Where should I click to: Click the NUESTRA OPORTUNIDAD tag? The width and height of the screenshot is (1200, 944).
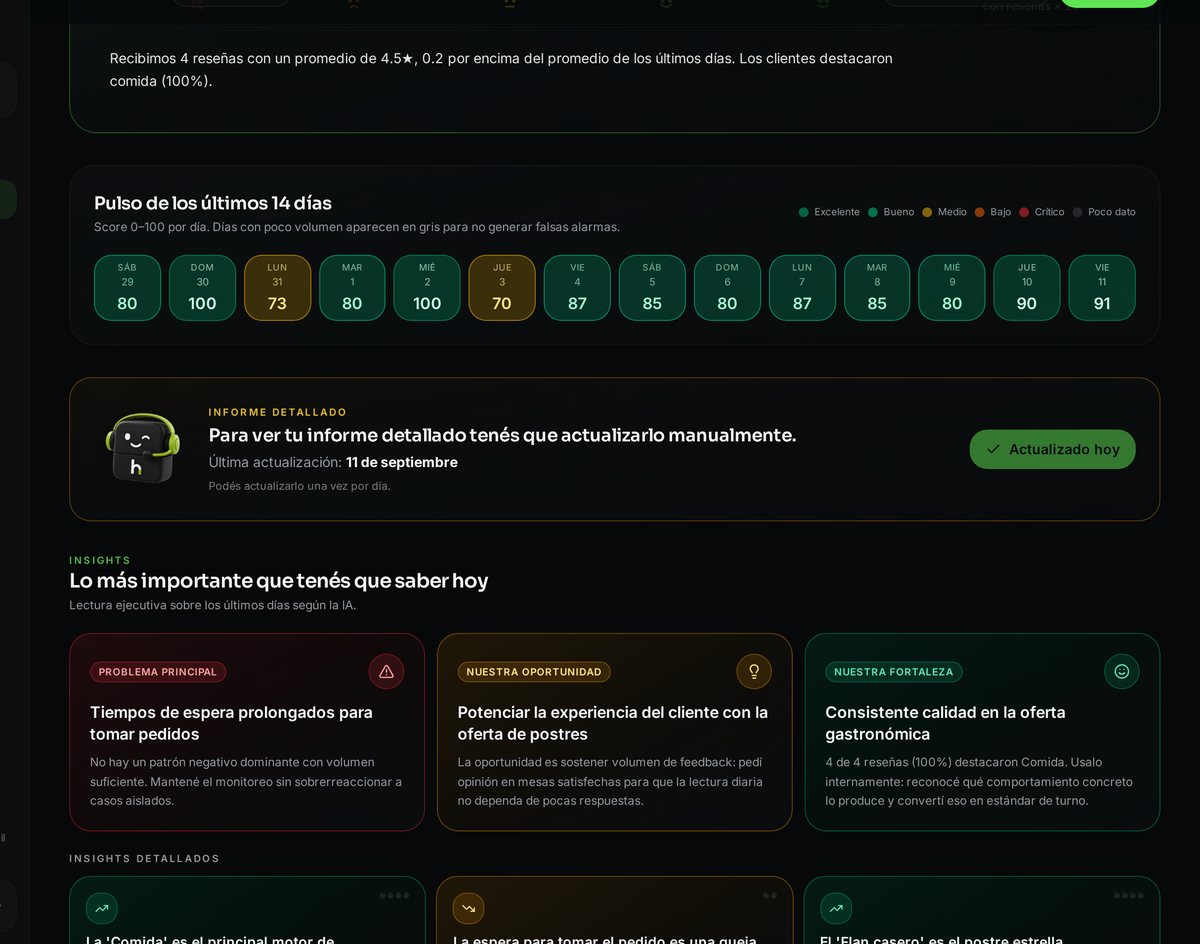(x=534, y=672)
